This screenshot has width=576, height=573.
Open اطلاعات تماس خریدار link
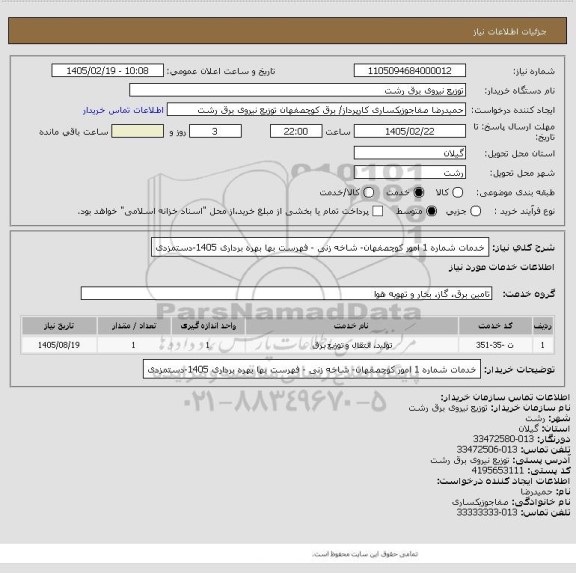[123, 110]
